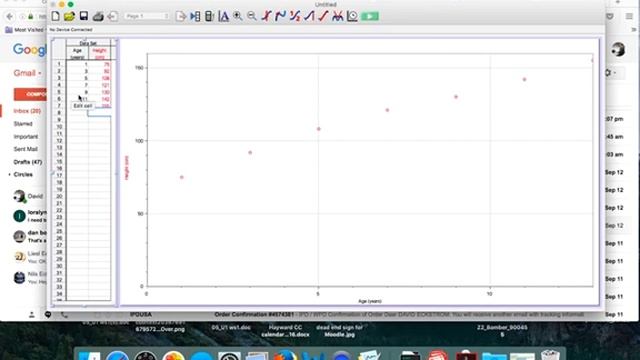Image resolution: width=640 pixels, height=360 pixels.
Task: Click the import from device toolbar icon
Action: (209, 16)
